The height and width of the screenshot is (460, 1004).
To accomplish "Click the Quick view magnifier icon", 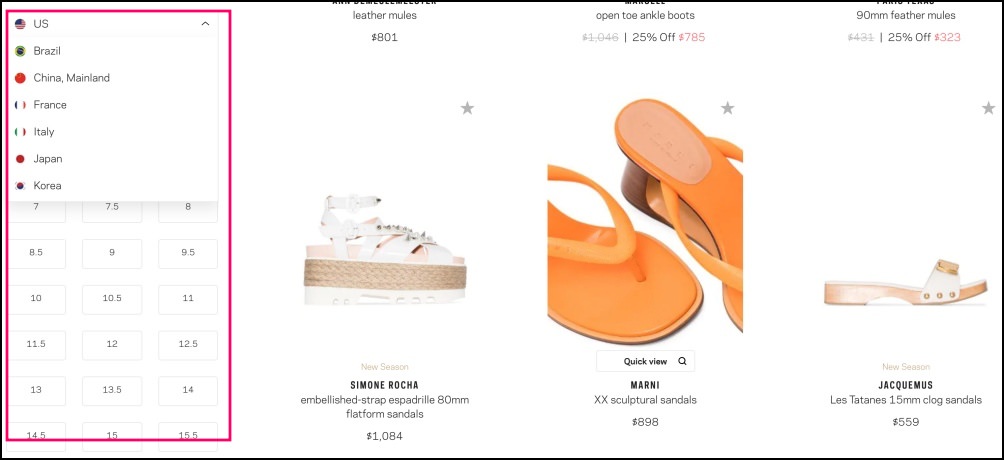I will pyautogui.click(x=682, y=361).
